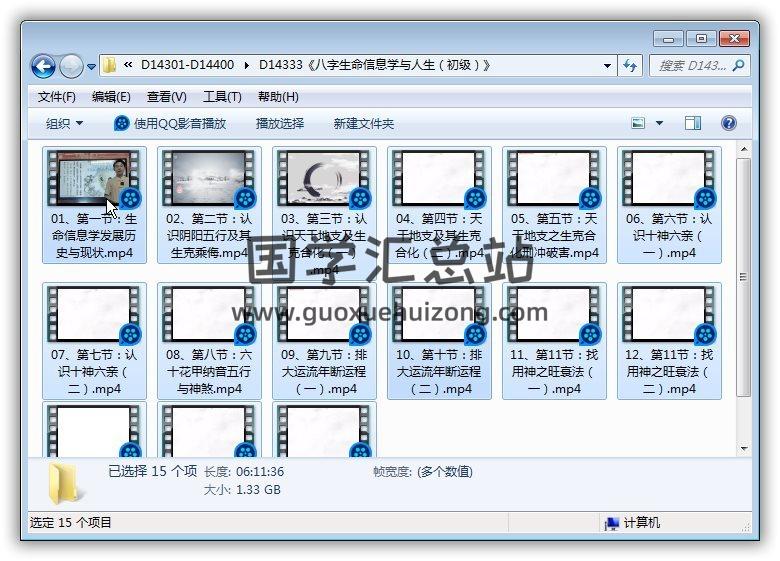The width and height of the screenshot is (780, 561).
Task: Click QQ影音 icon in toolbar
Action: click(122, 123)
